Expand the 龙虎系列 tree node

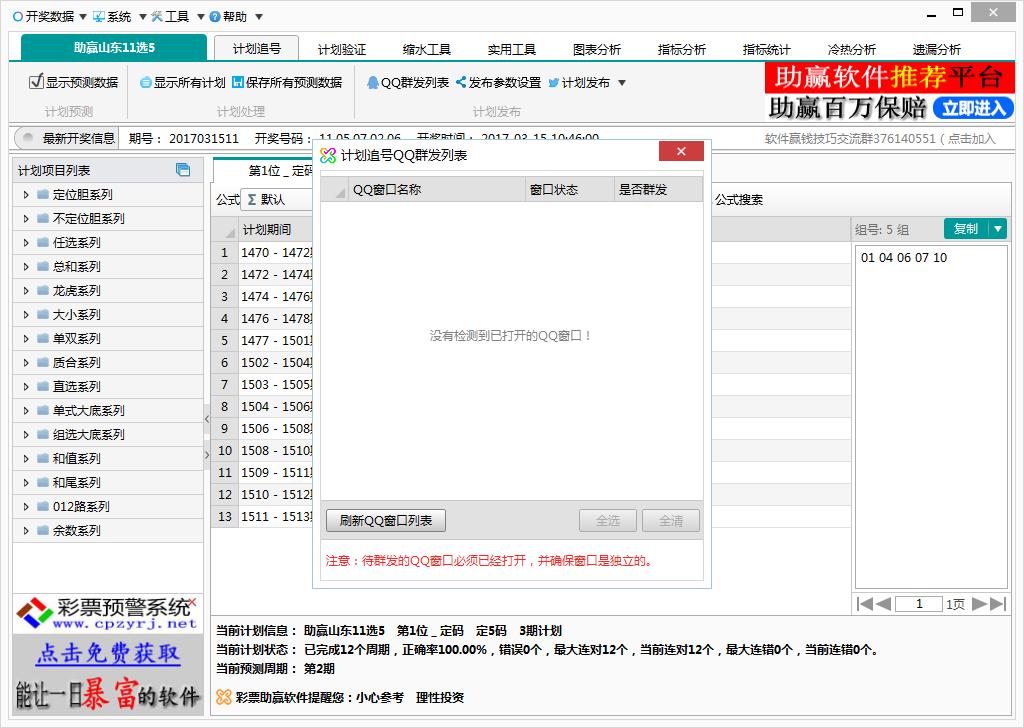tap(26, 291)
